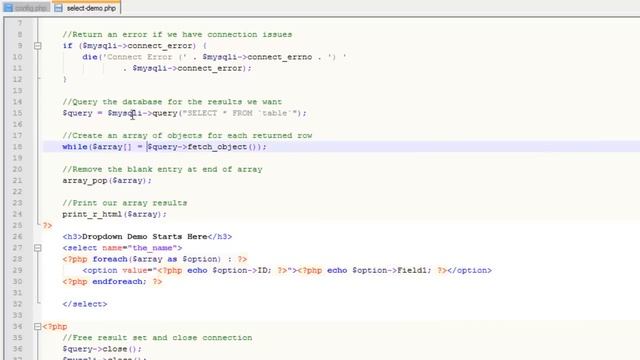Click the array_pop($array); line

(107, 180)
